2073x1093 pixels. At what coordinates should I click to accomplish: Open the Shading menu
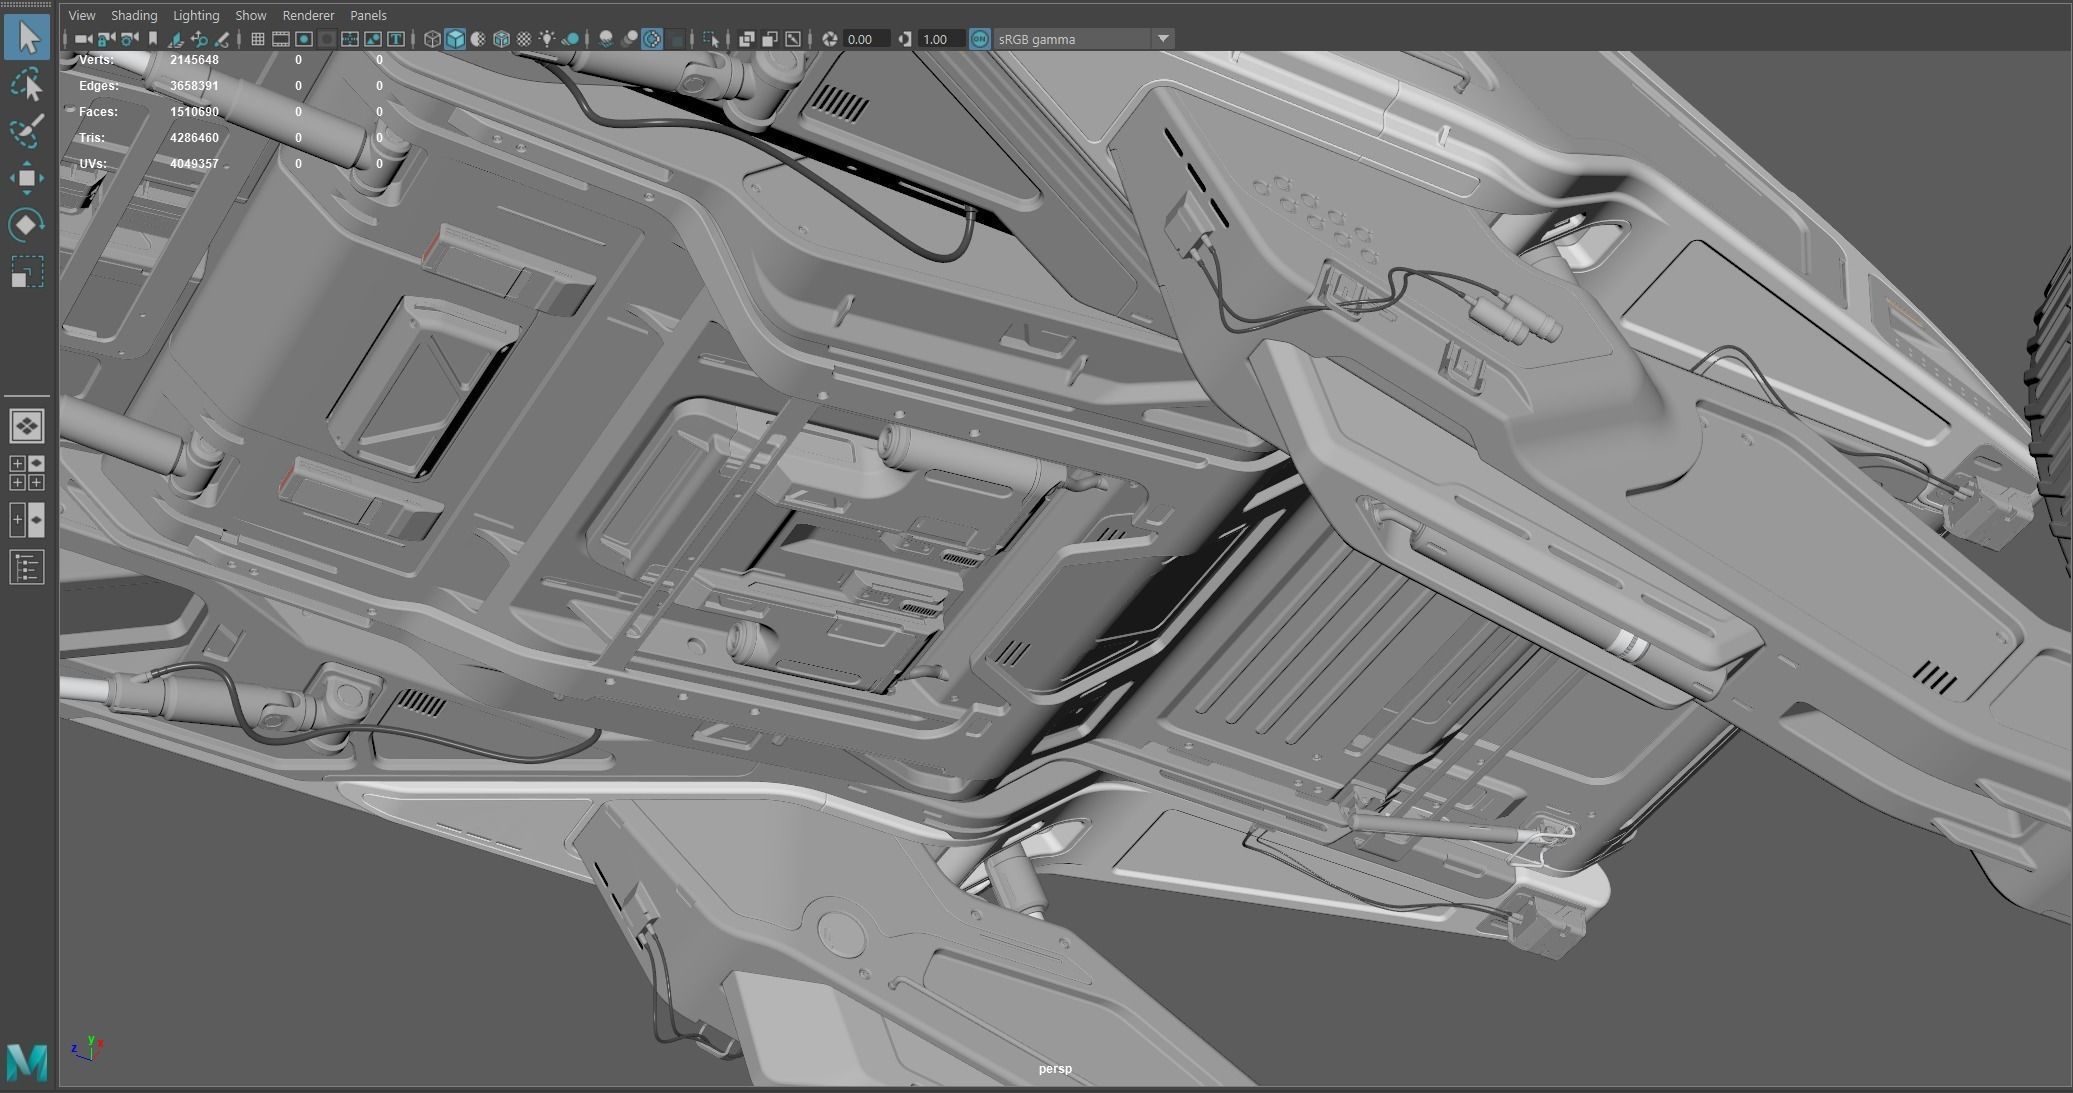(134, 15)
